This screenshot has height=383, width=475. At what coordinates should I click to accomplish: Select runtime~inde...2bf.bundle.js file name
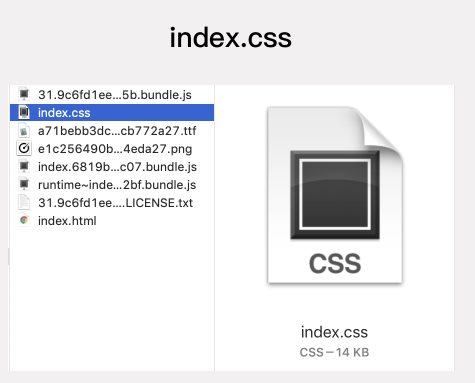tap(117, 185)
